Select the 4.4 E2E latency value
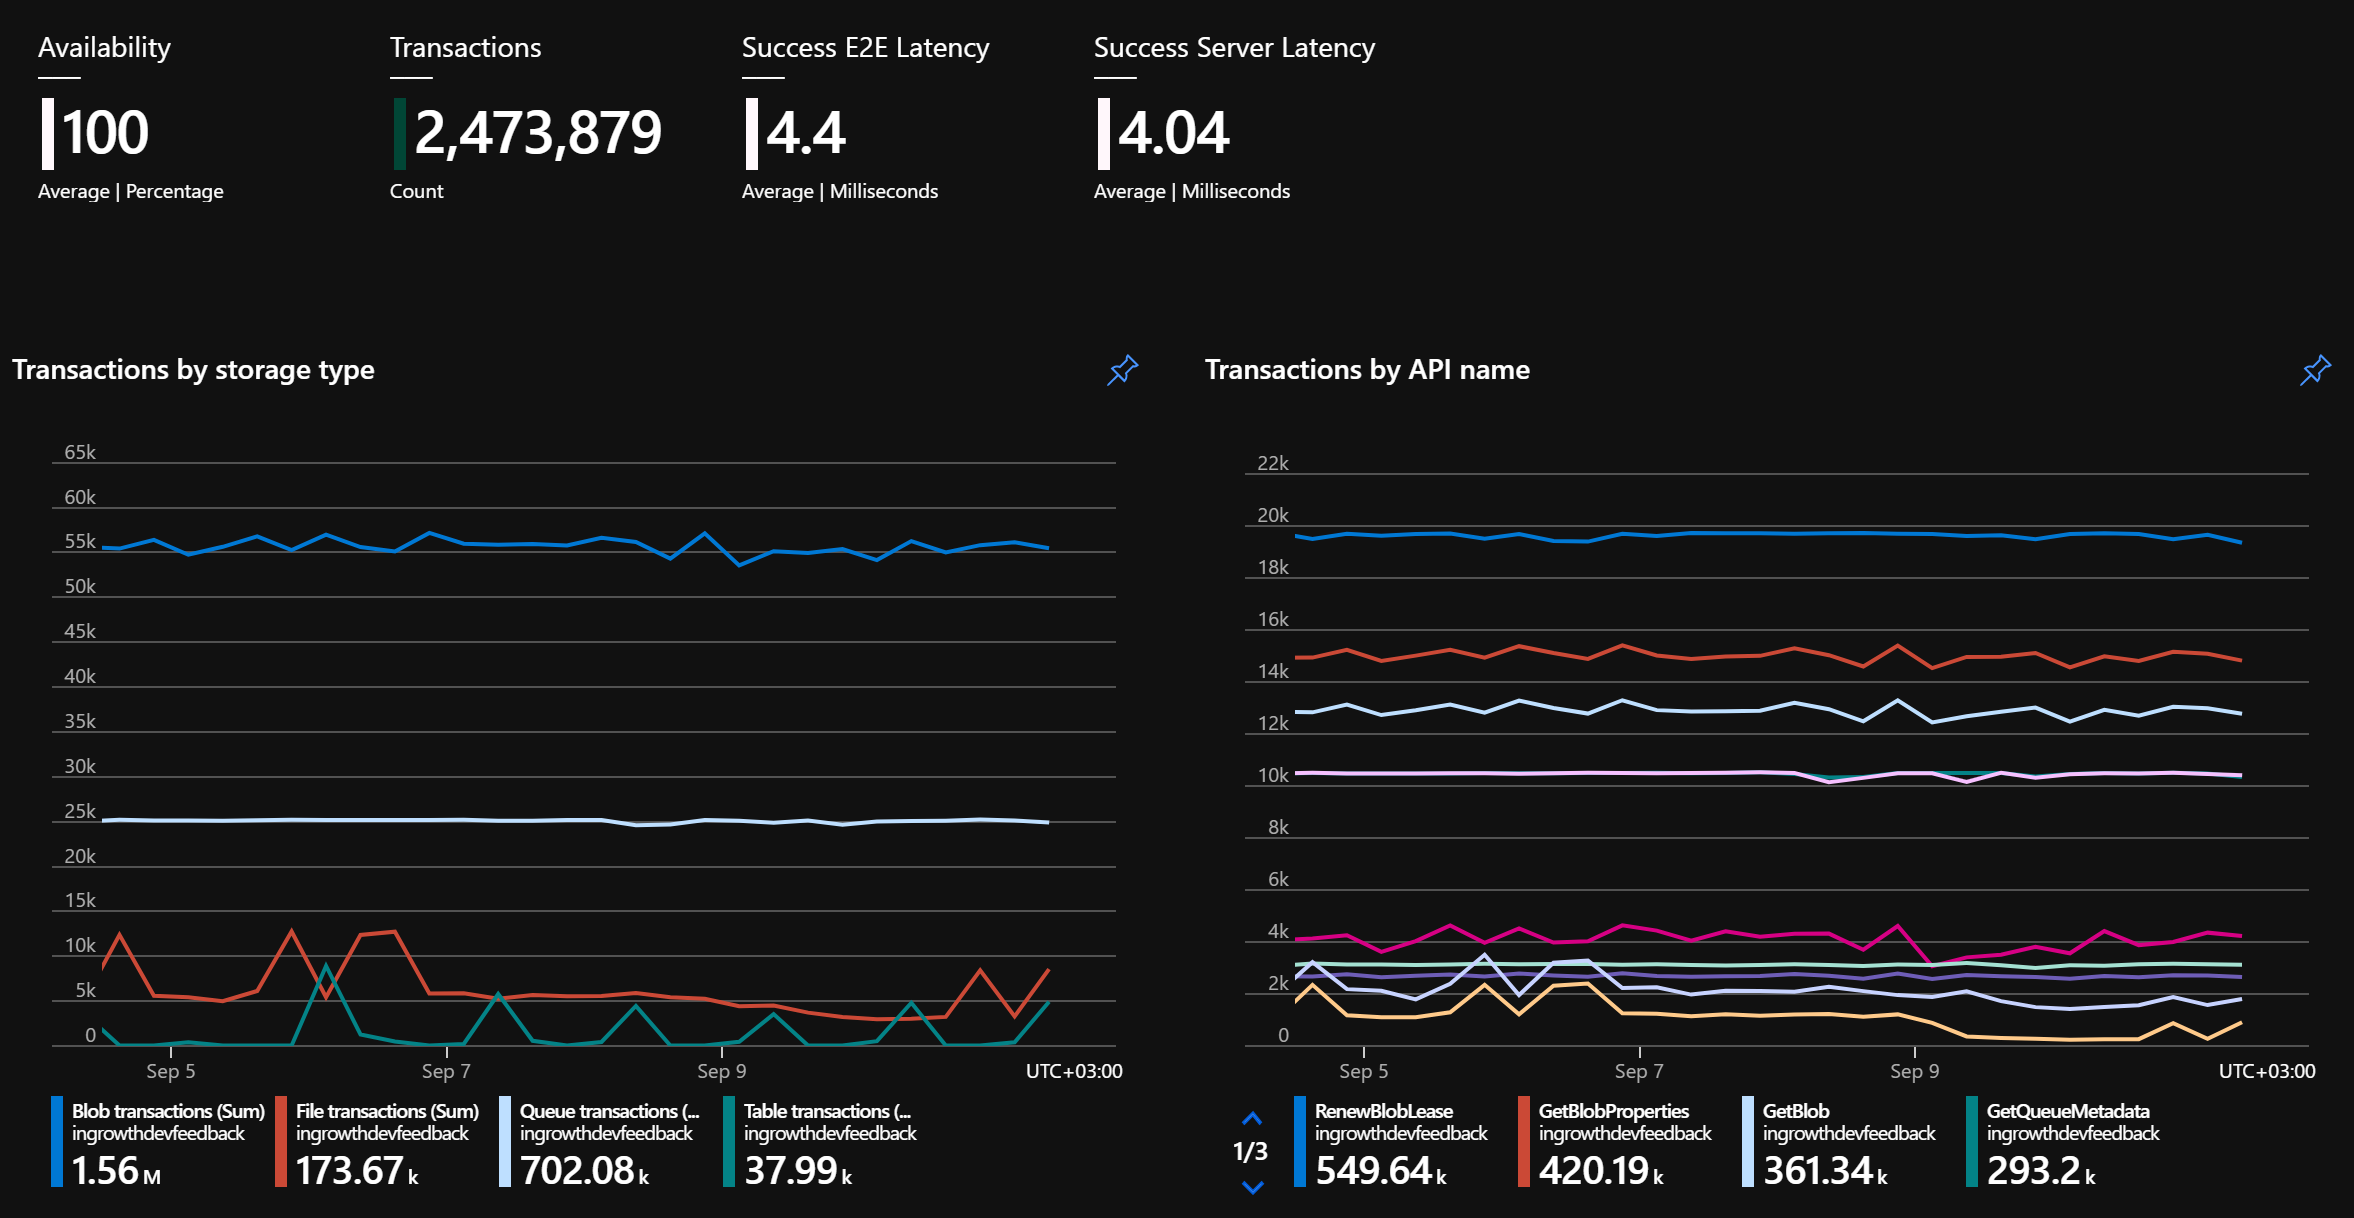Viewport: 2354px width, 1218px height. [806, 133]
